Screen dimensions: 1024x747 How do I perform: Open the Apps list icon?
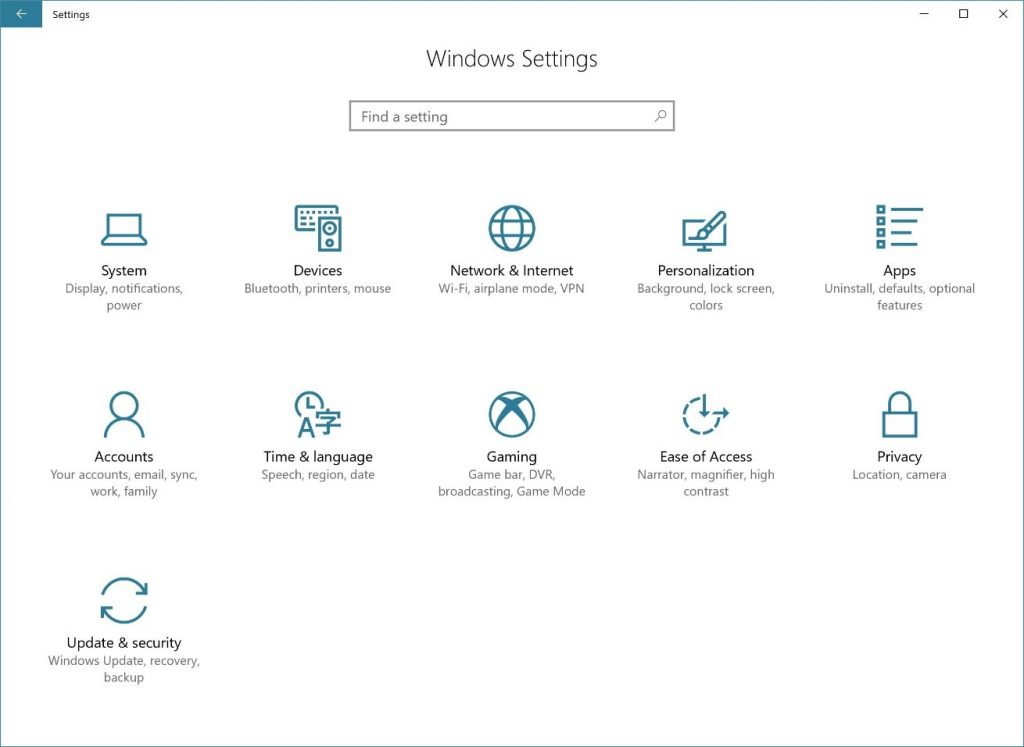(899, 228)
